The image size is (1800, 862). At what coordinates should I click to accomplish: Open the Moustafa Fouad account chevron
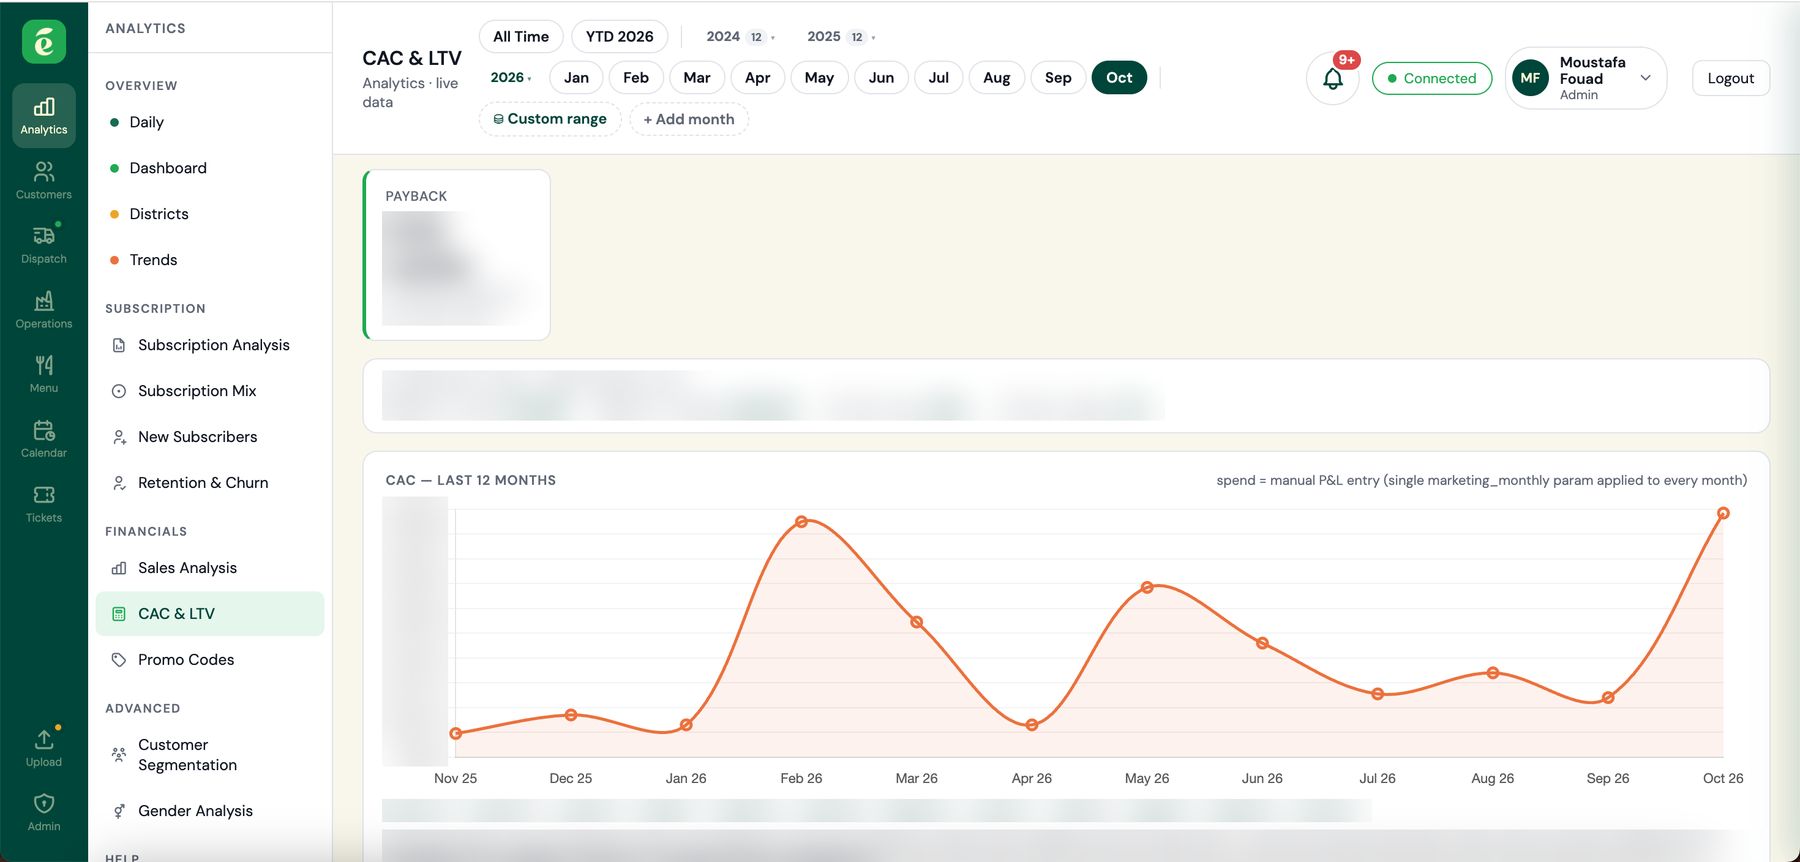[x=1645, y=78]
